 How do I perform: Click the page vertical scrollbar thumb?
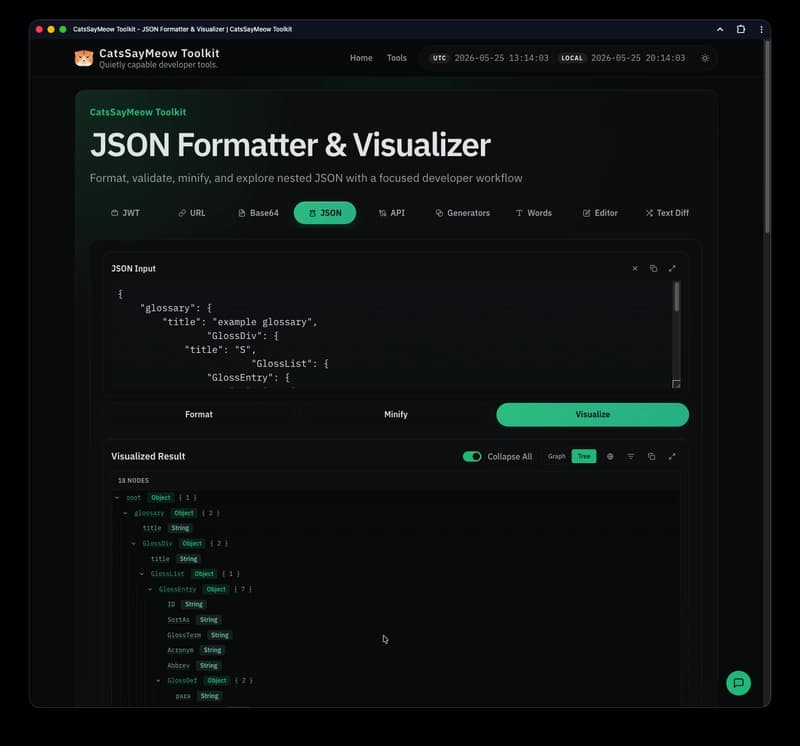click(767, 138)
